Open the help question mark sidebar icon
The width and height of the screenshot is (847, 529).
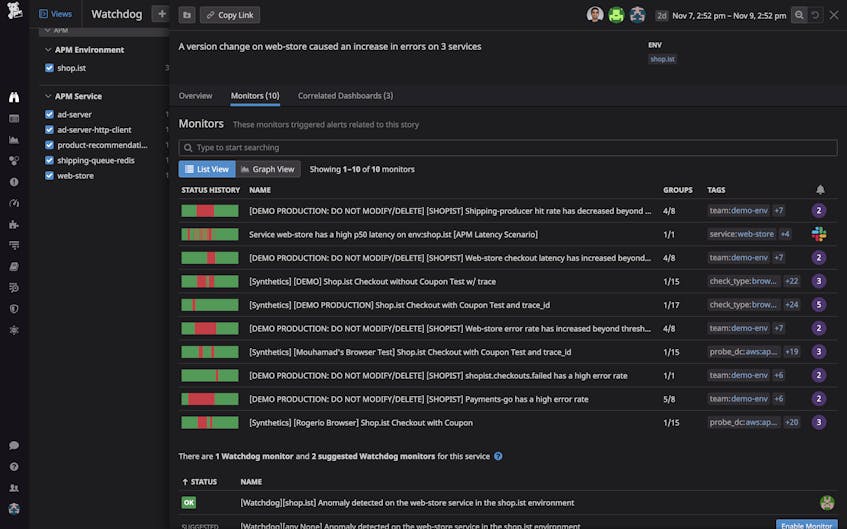(x=14, y=466)
